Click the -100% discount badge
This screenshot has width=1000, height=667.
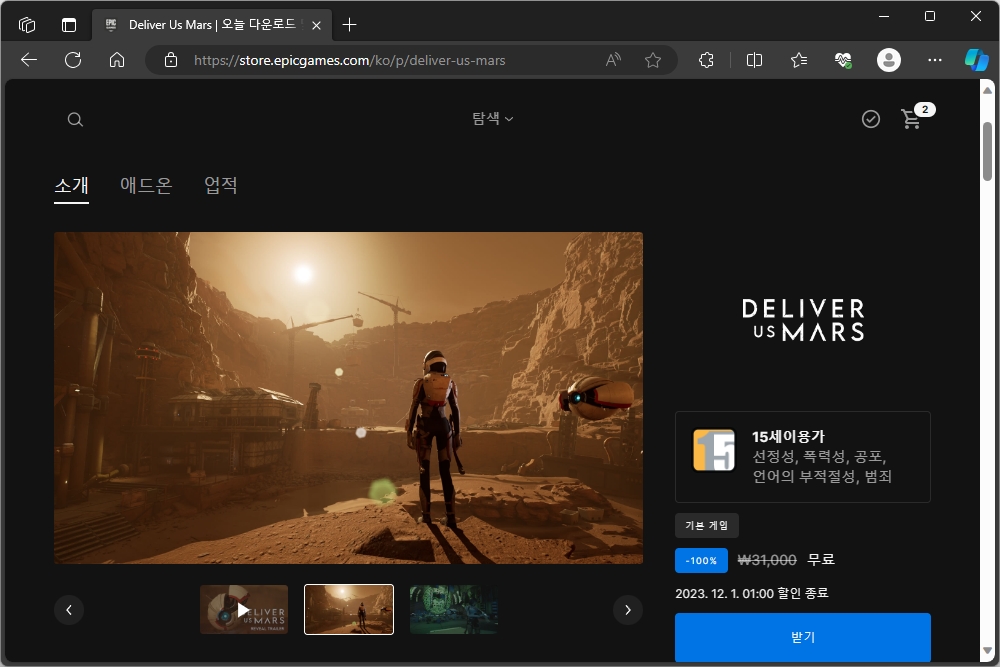(702, 561)
